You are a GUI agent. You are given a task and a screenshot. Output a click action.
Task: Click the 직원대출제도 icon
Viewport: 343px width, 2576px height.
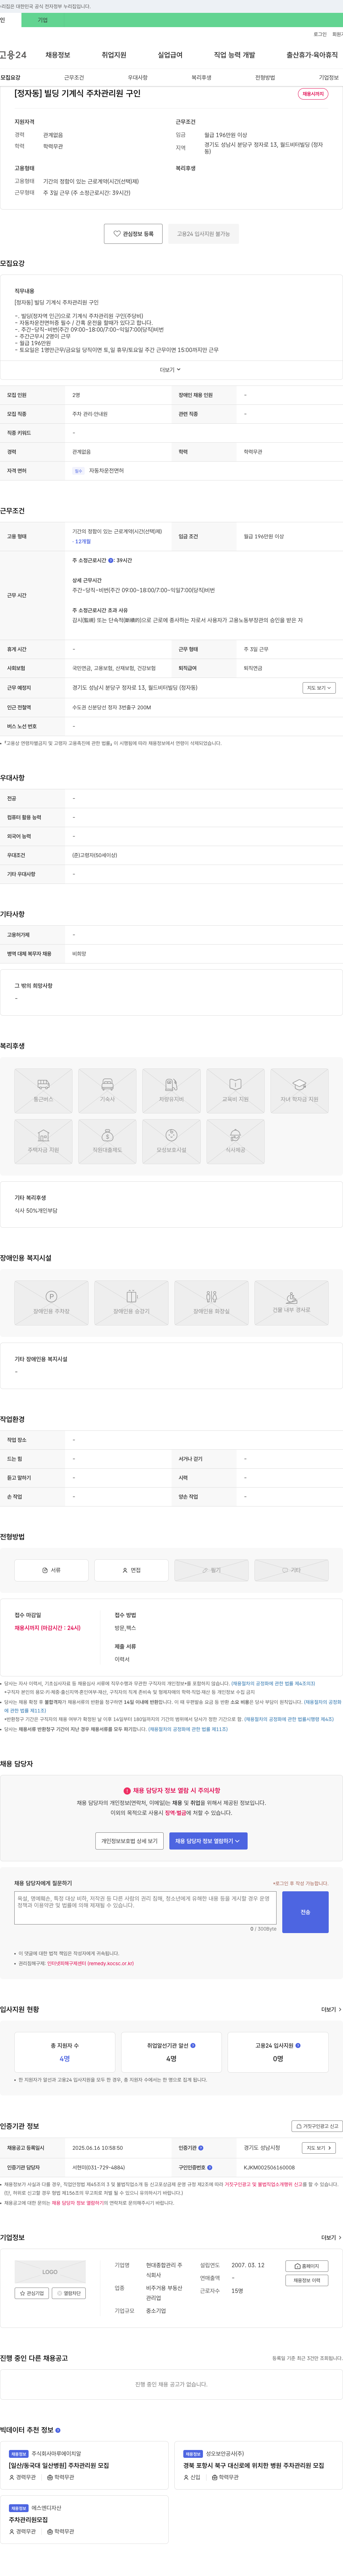pyautogui.click(x=107, y=1142)
